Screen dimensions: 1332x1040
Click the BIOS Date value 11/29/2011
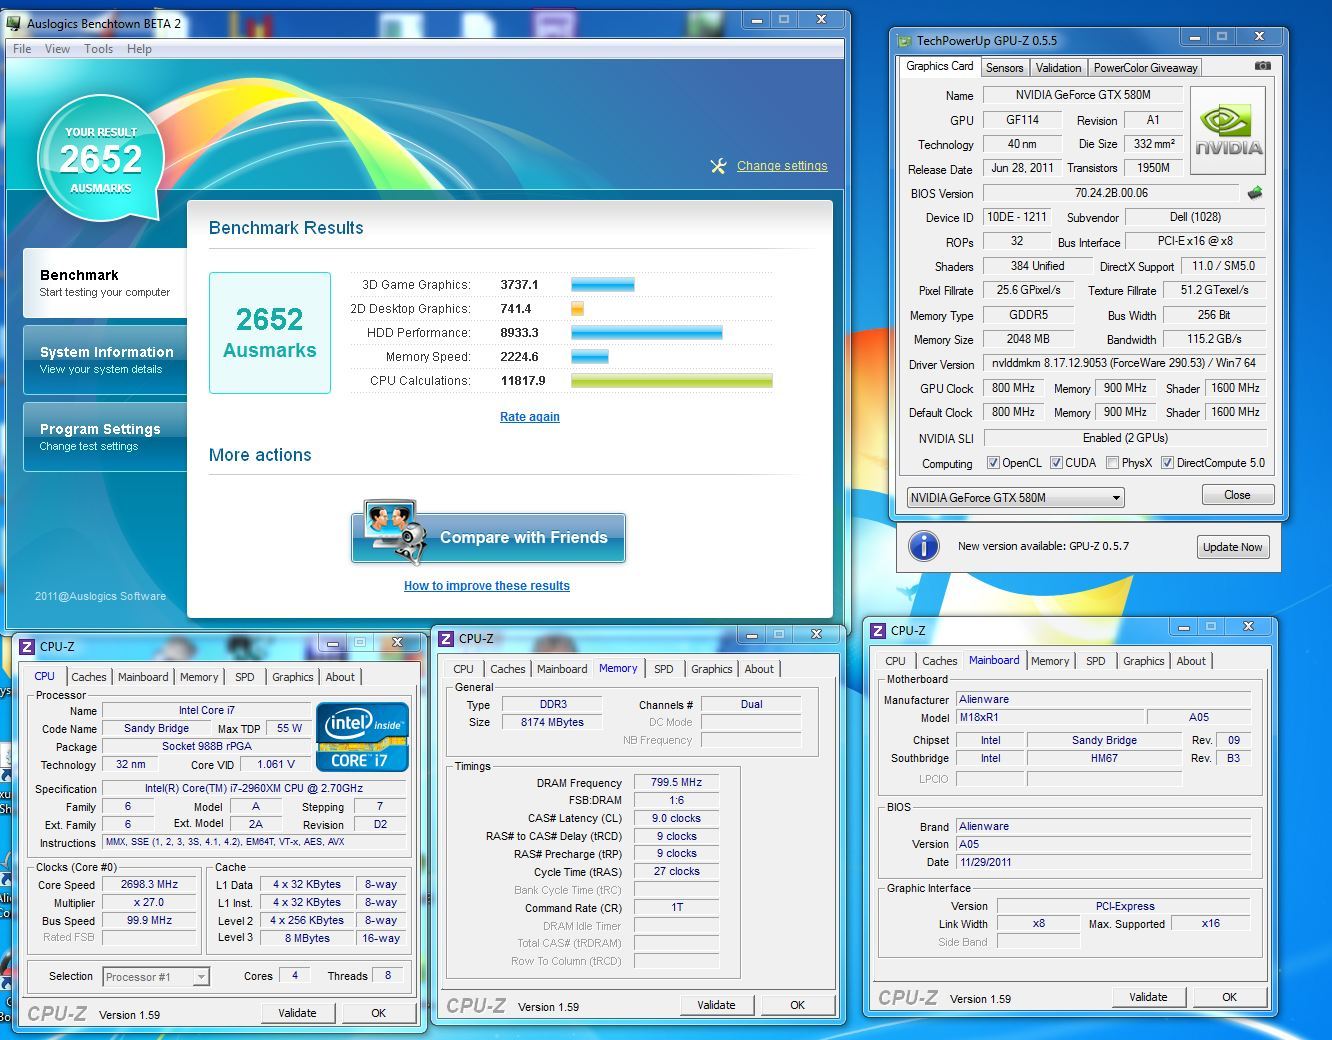click(x=1103, y=862)
